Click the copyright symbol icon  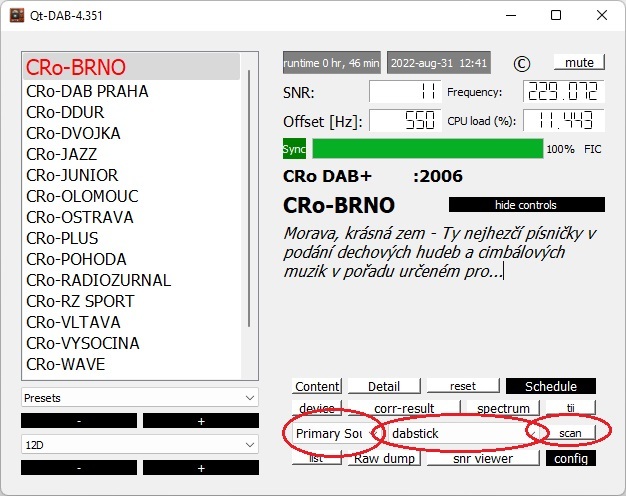(522, 63)
